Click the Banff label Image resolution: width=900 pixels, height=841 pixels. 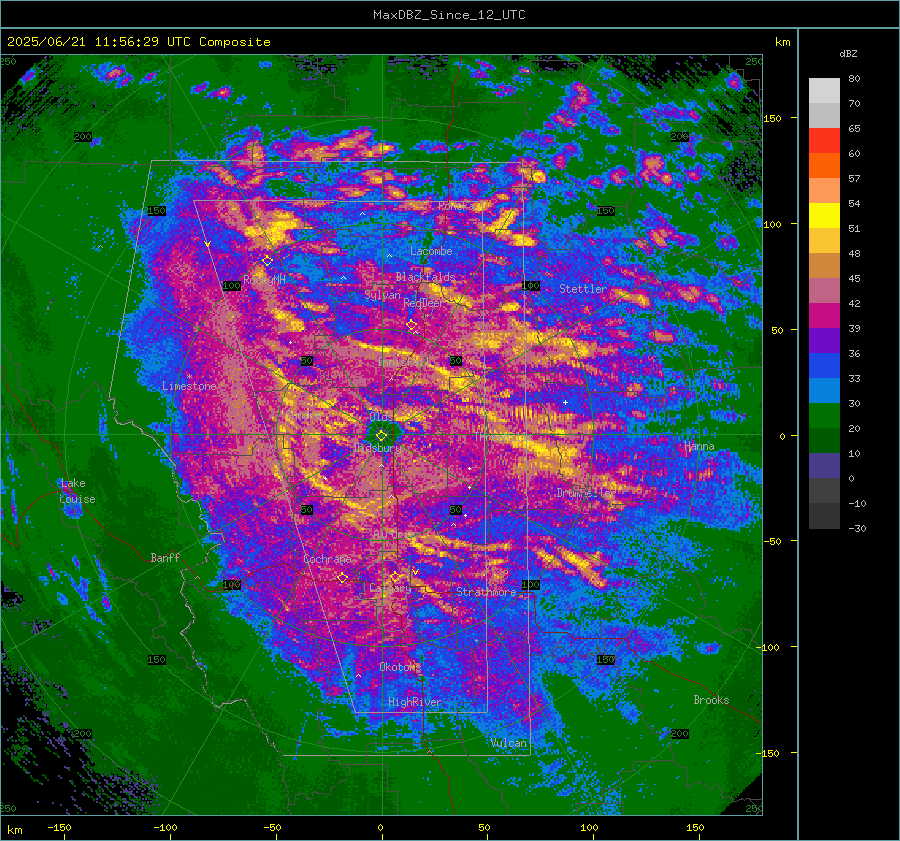coord(165,557)
